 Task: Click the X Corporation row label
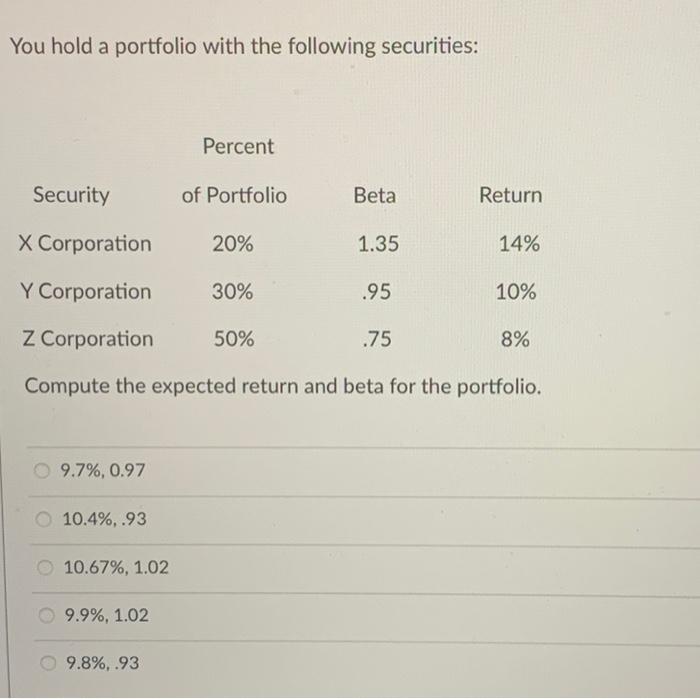[86, 244]
